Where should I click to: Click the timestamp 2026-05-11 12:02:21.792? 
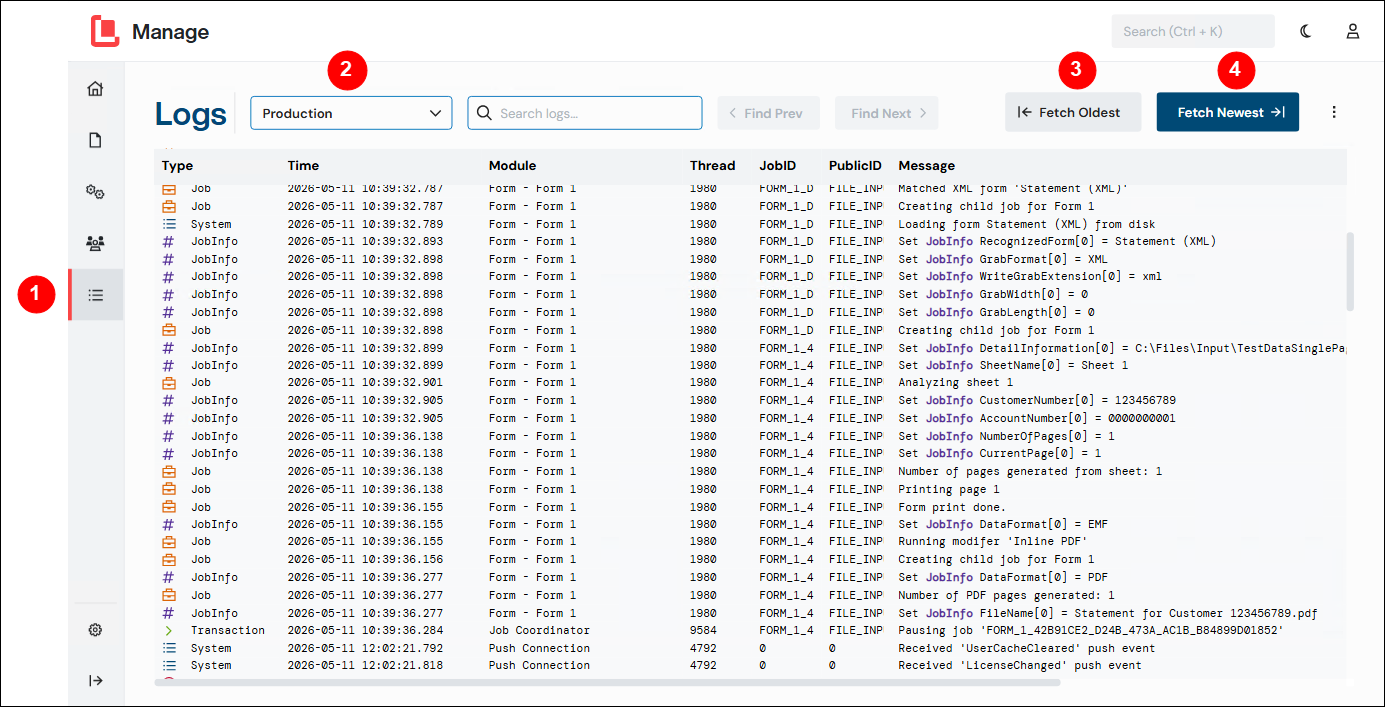point(365,648)
